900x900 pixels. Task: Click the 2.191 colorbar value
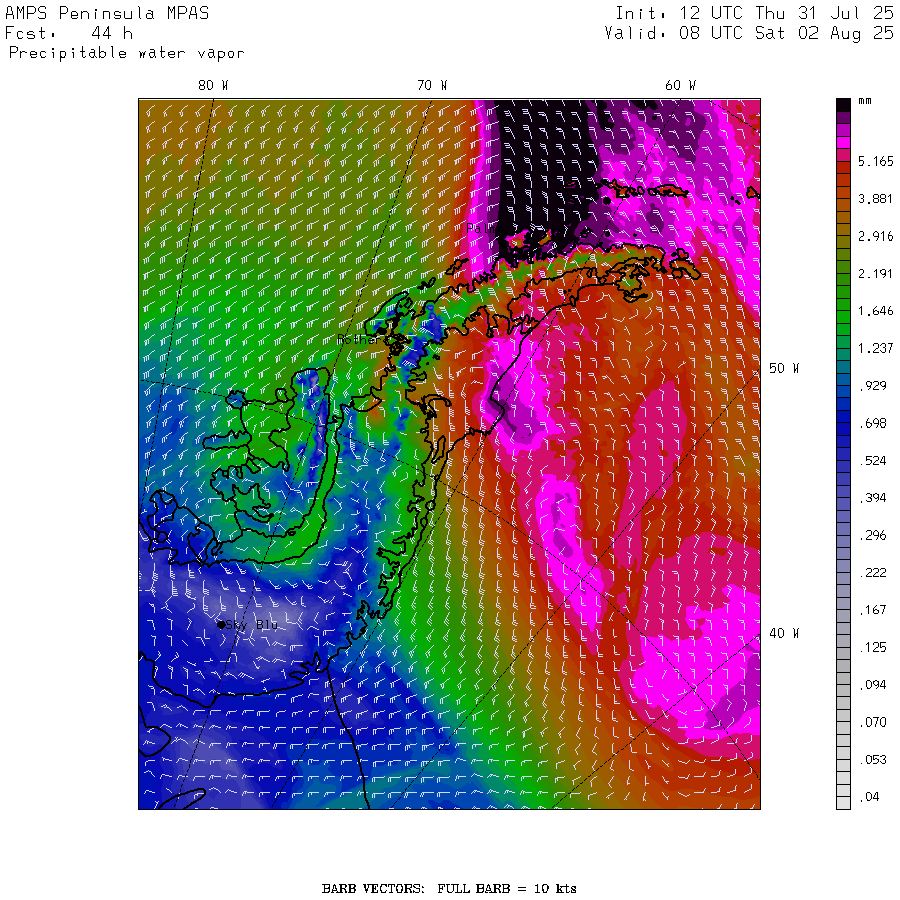click(x=875, y=274)
